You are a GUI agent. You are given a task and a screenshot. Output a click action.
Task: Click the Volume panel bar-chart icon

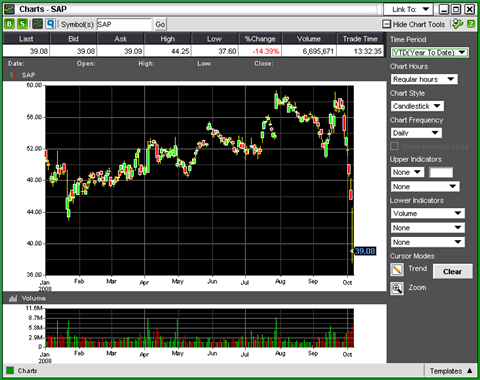[x=13, y=298]
